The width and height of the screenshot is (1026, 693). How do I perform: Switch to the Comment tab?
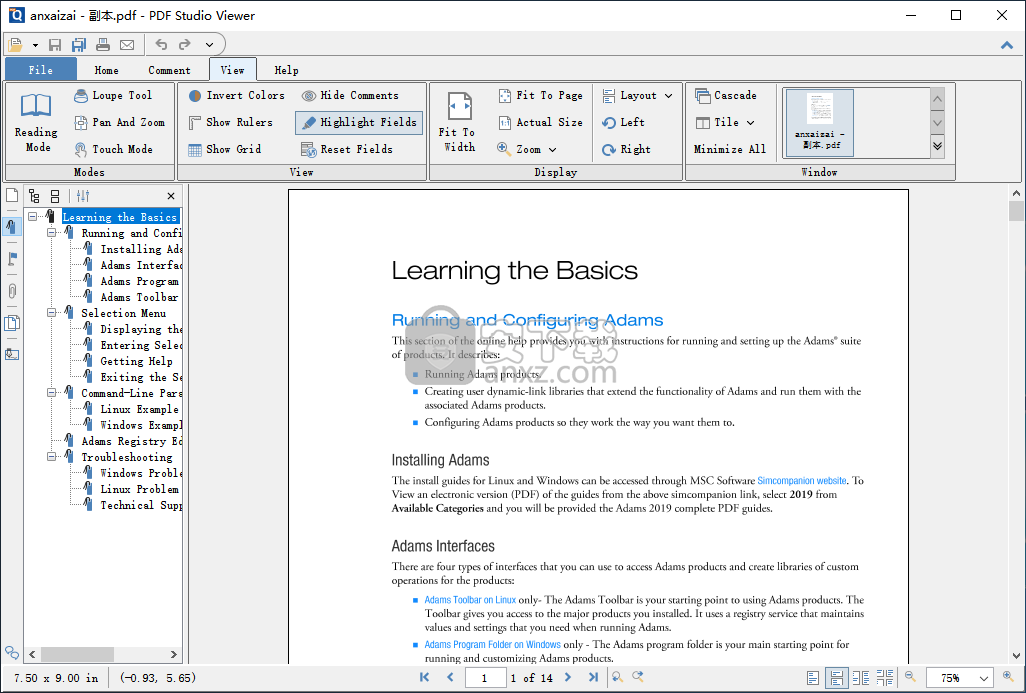(169, 70)
